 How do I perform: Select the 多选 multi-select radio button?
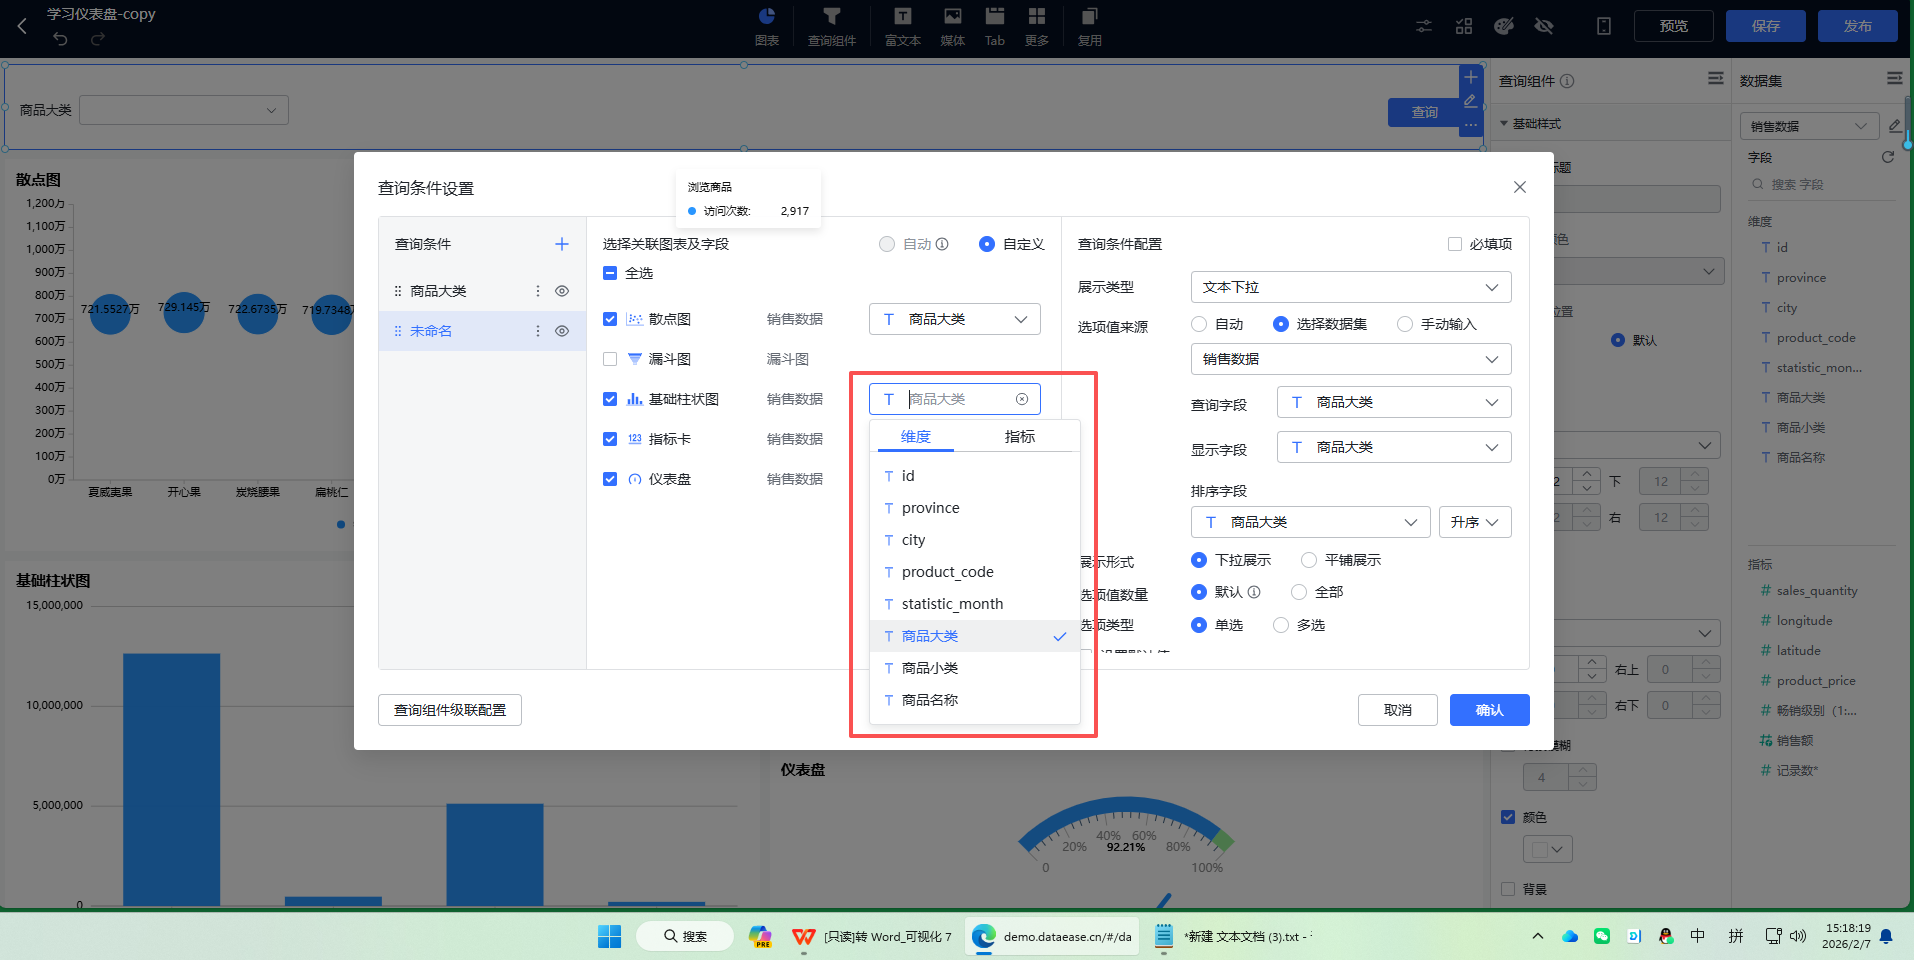point(1281,625)
